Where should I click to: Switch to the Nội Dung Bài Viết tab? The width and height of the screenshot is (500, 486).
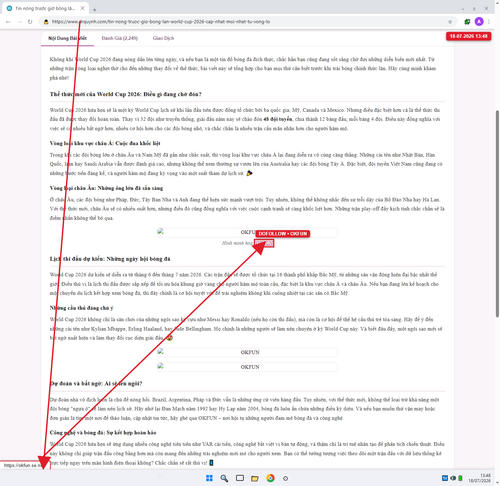(x=67, y=38)
